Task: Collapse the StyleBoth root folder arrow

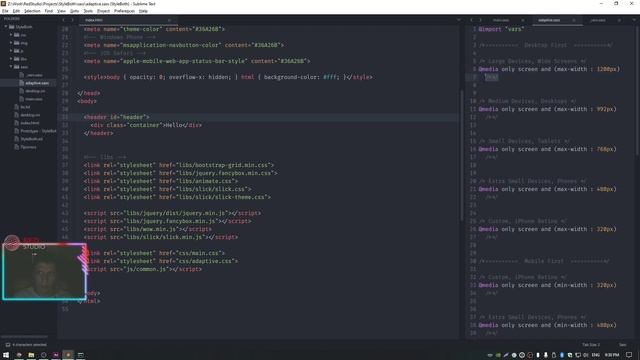Action: click(x=6, y=27)
